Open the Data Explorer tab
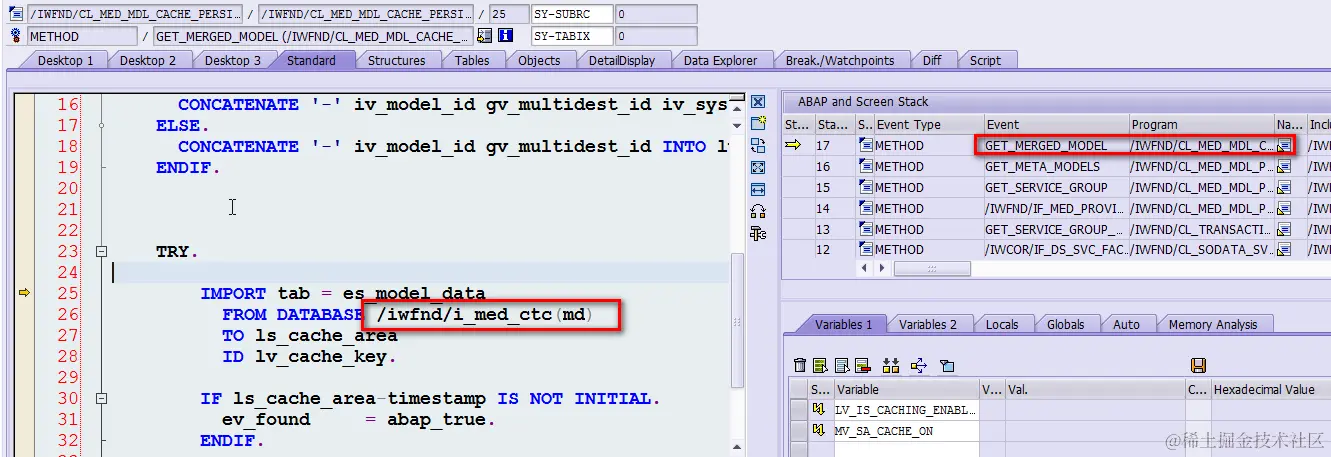 point(720,60)
